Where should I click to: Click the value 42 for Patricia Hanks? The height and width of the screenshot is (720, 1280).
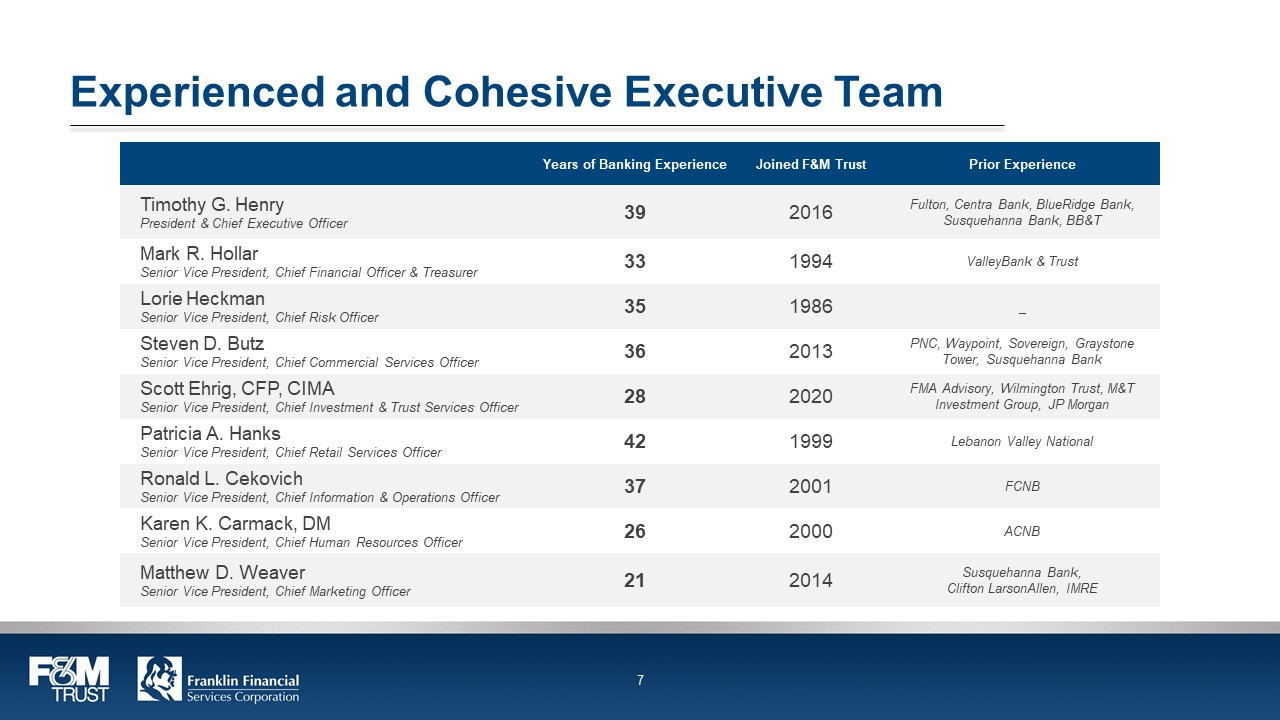634,441
